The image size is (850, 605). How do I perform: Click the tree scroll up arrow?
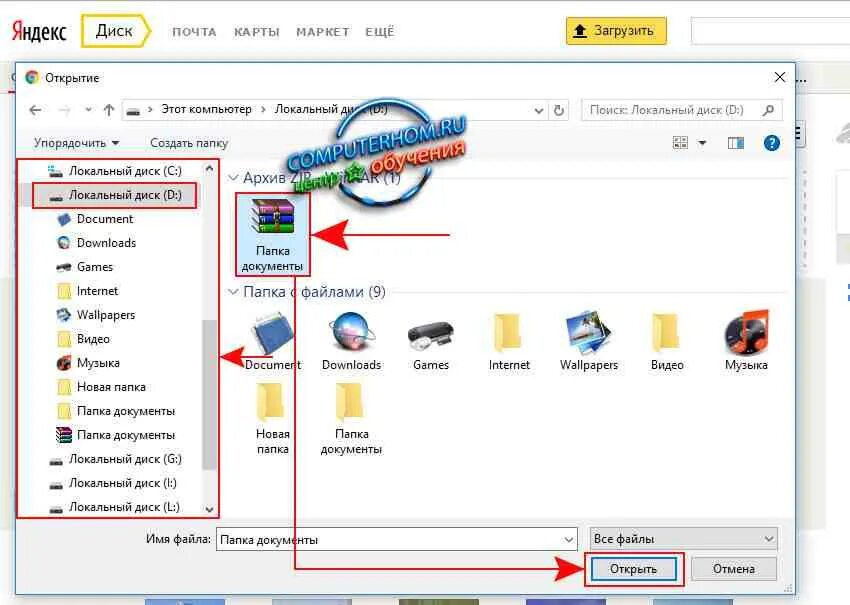pos(209,169)
